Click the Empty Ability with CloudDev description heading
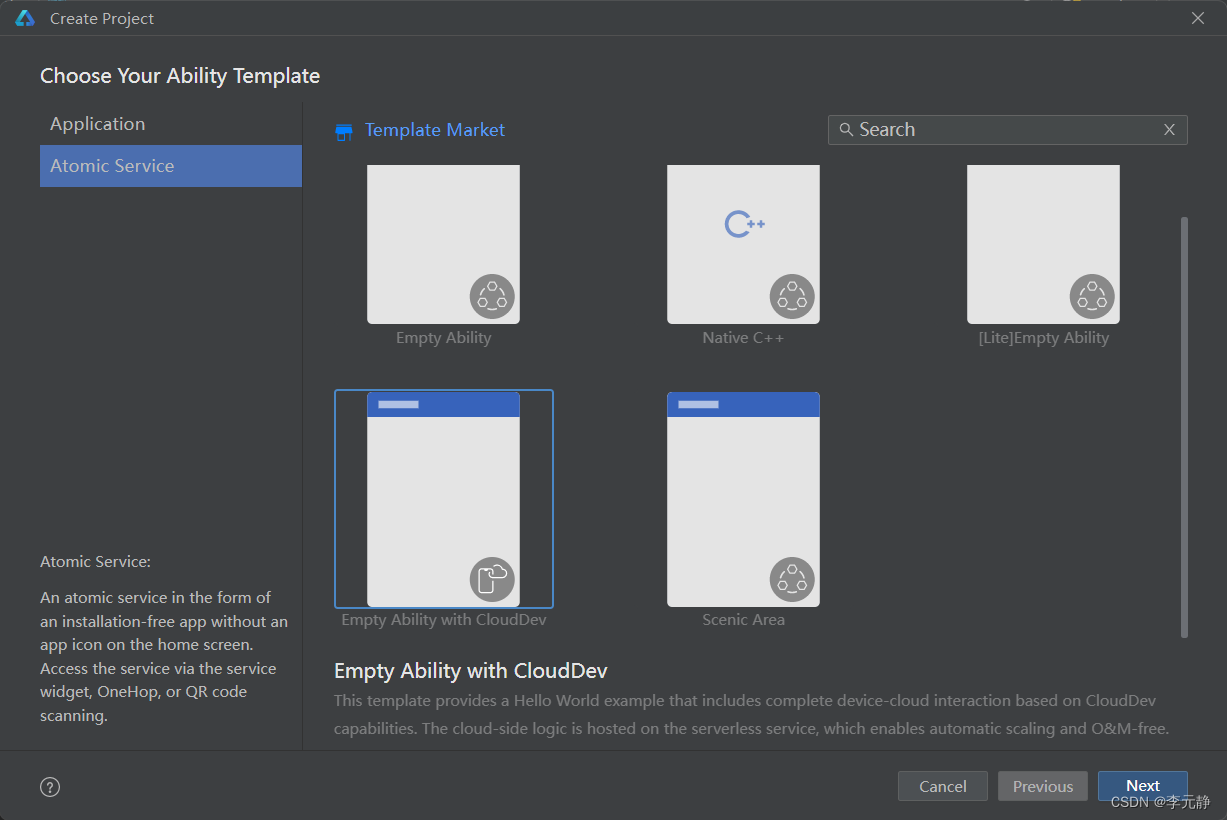The height and width of the screenshot is (820, 1227). pyautogui.click(x=471, y=670)
